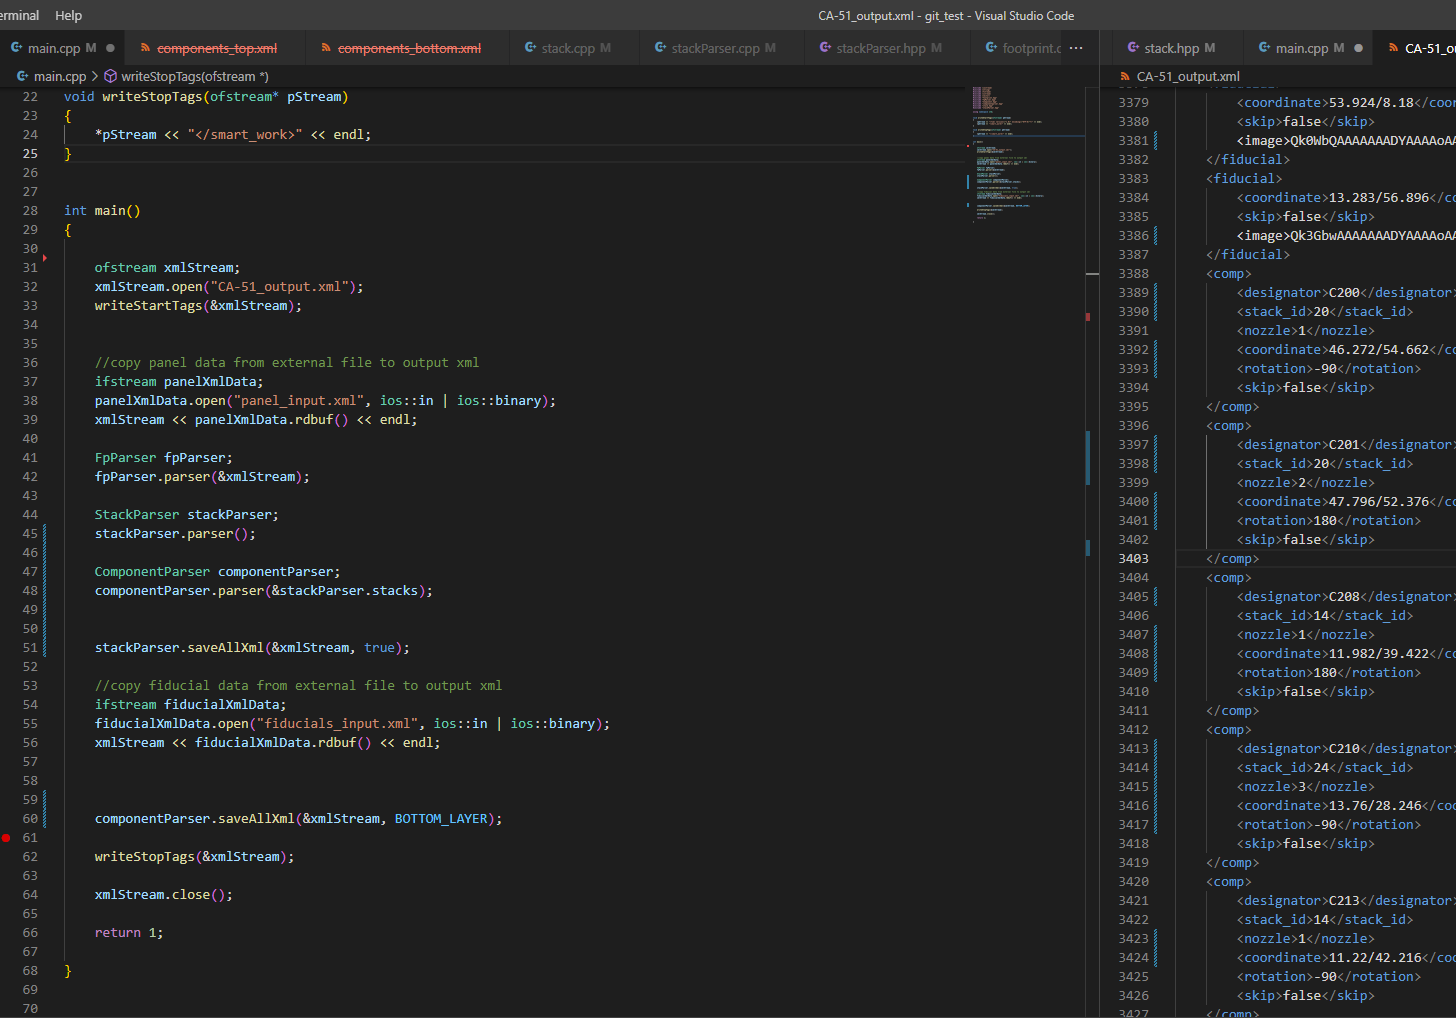
Task: Click 'stackParser.saveAllXml(&xmlStream, true);' line
Action: click(x=252, y=647)
